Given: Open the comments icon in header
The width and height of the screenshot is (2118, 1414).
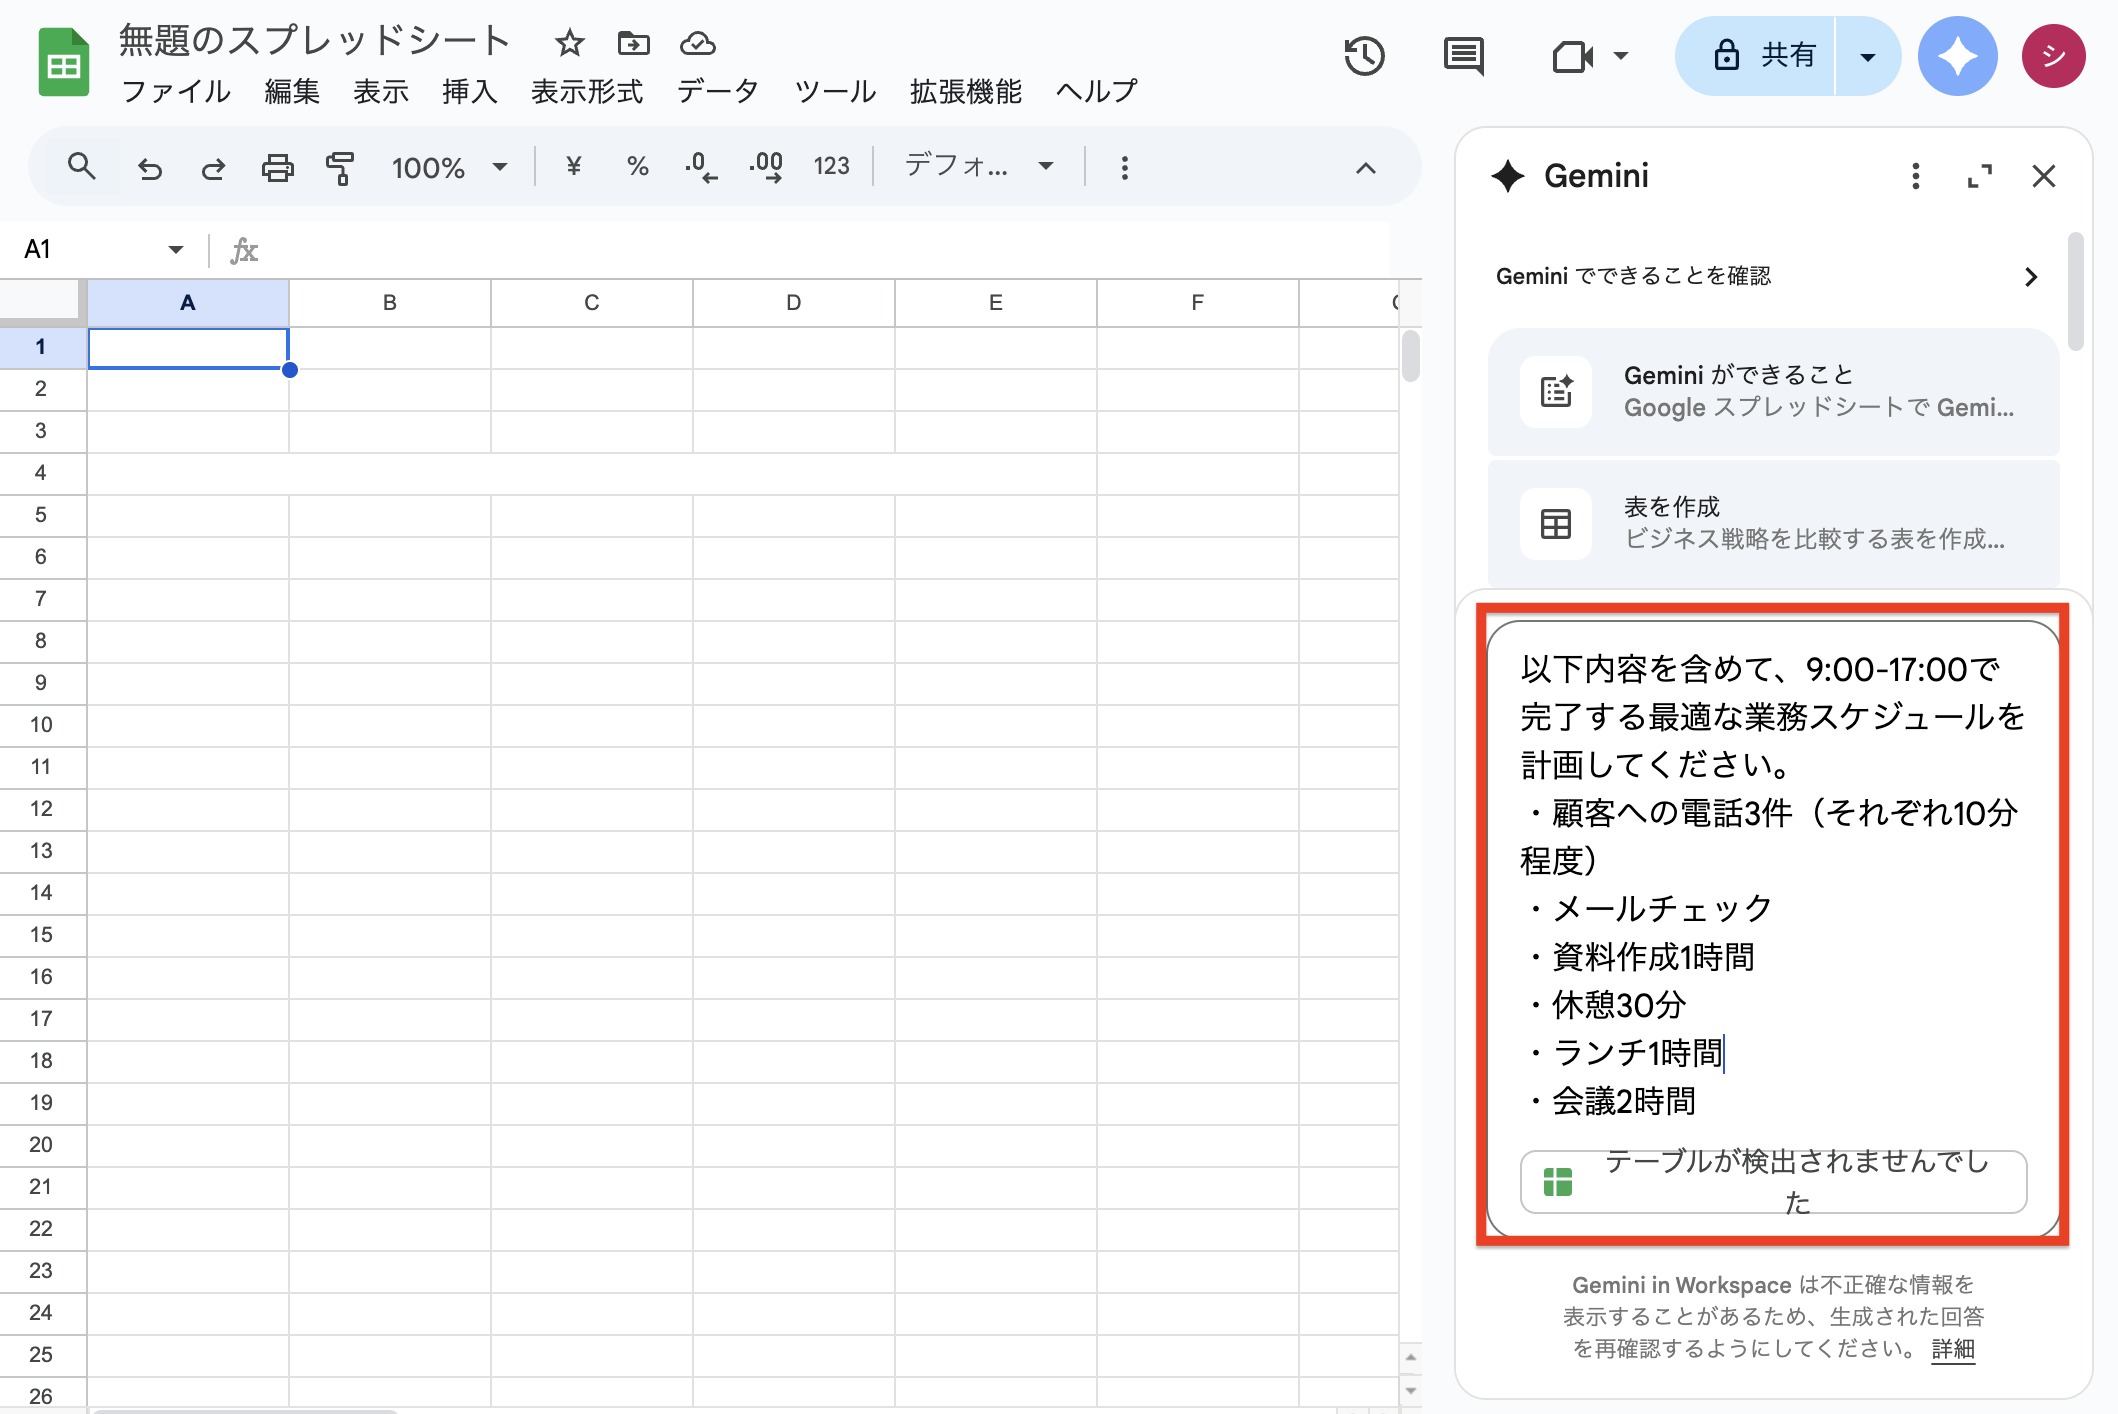Looking at the screenshot, I should 1463,56.
